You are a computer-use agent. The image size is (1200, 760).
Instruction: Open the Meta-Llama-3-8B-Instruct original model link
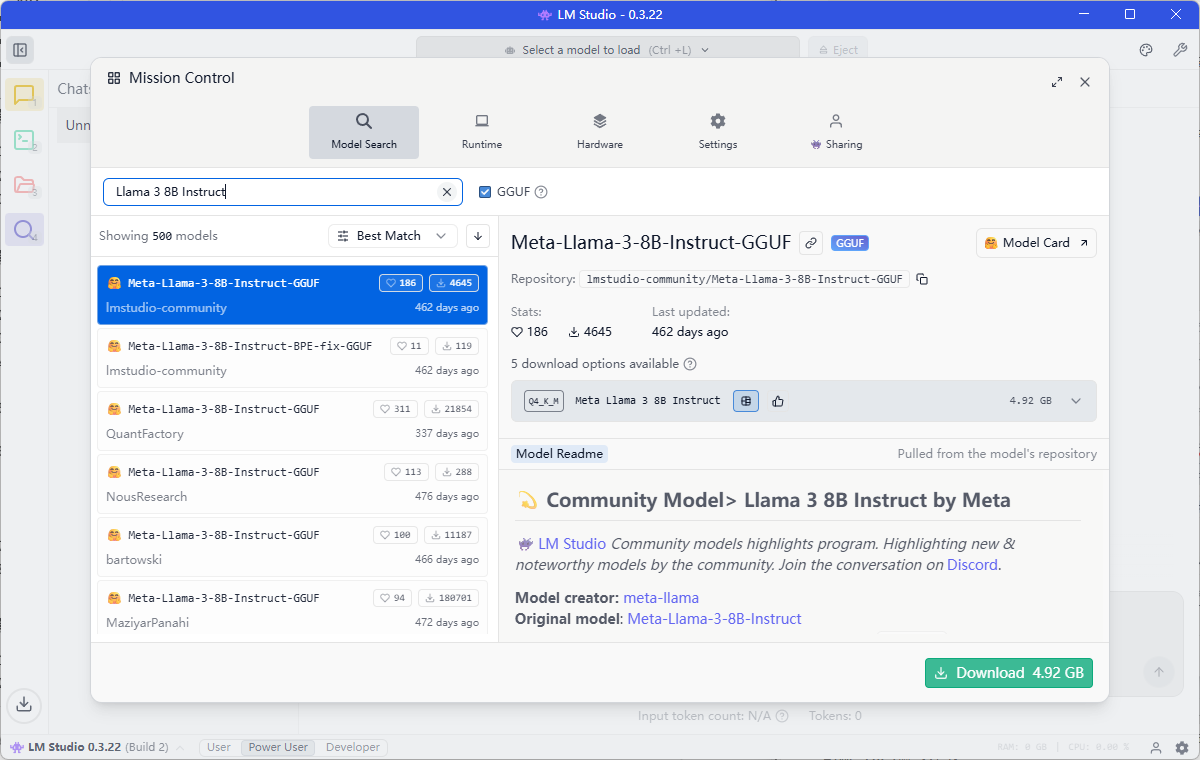714,619
